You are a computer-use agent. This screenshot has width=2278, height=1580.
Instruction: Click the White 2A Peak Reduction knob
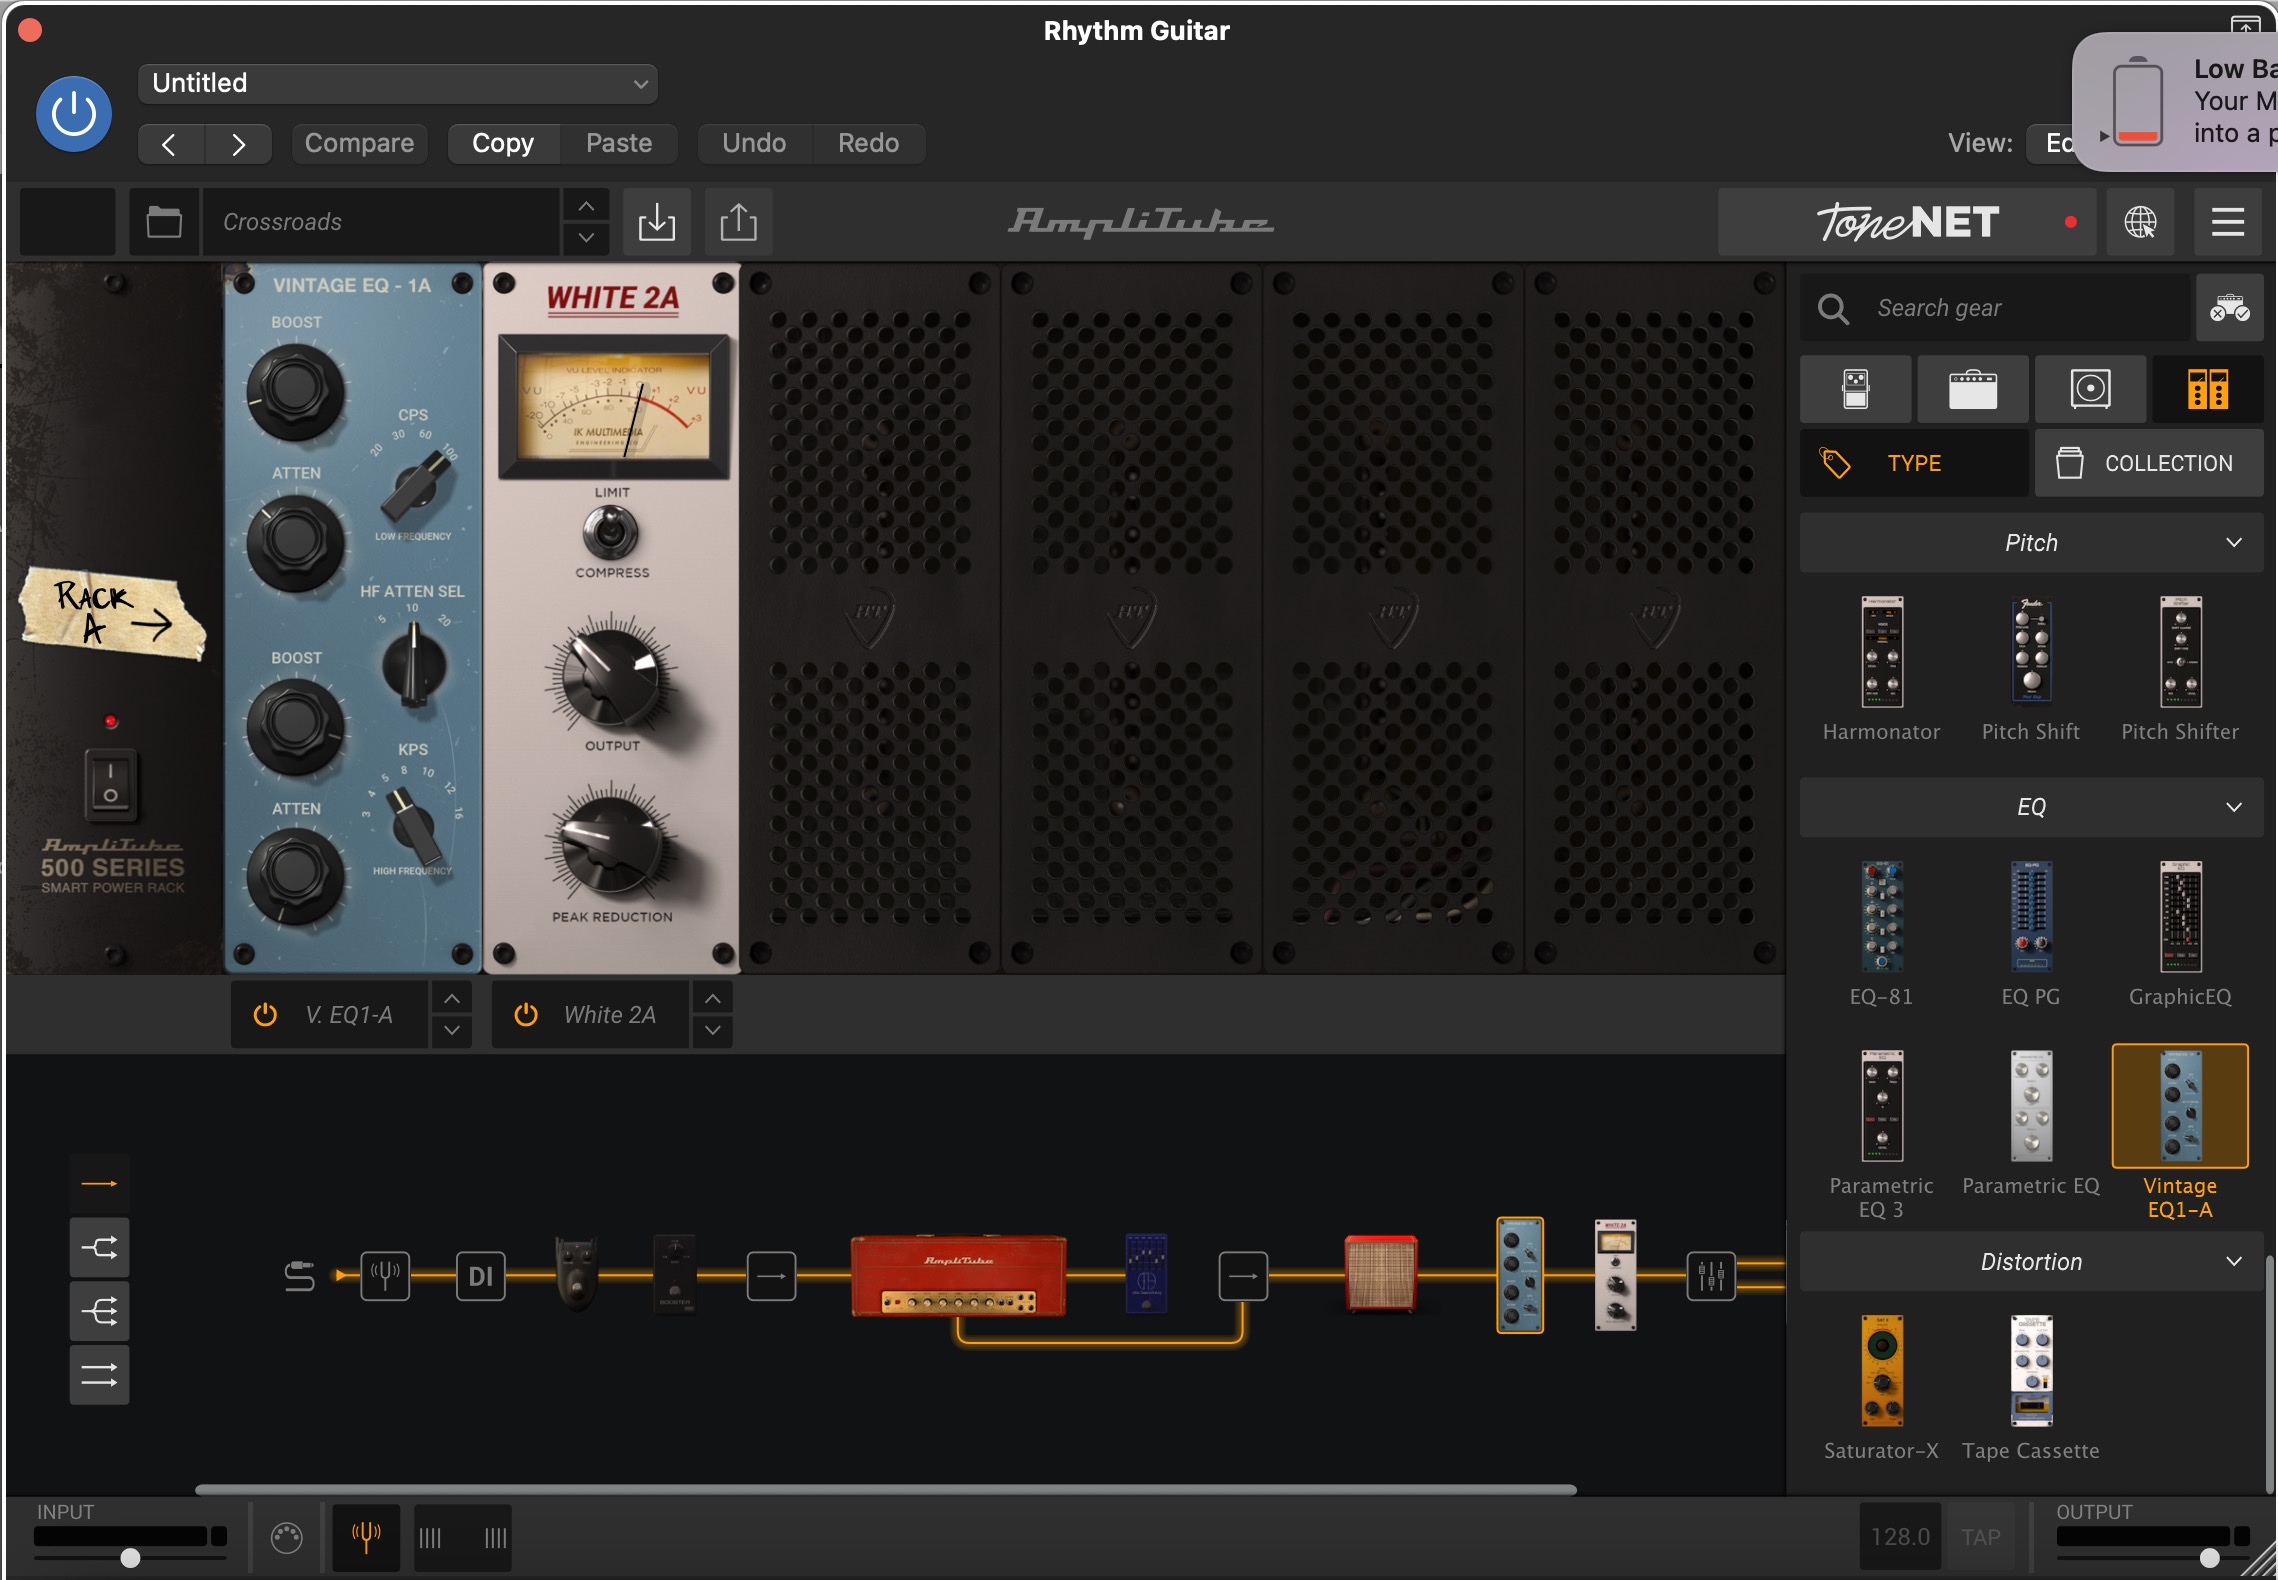[x=611, y=848]
